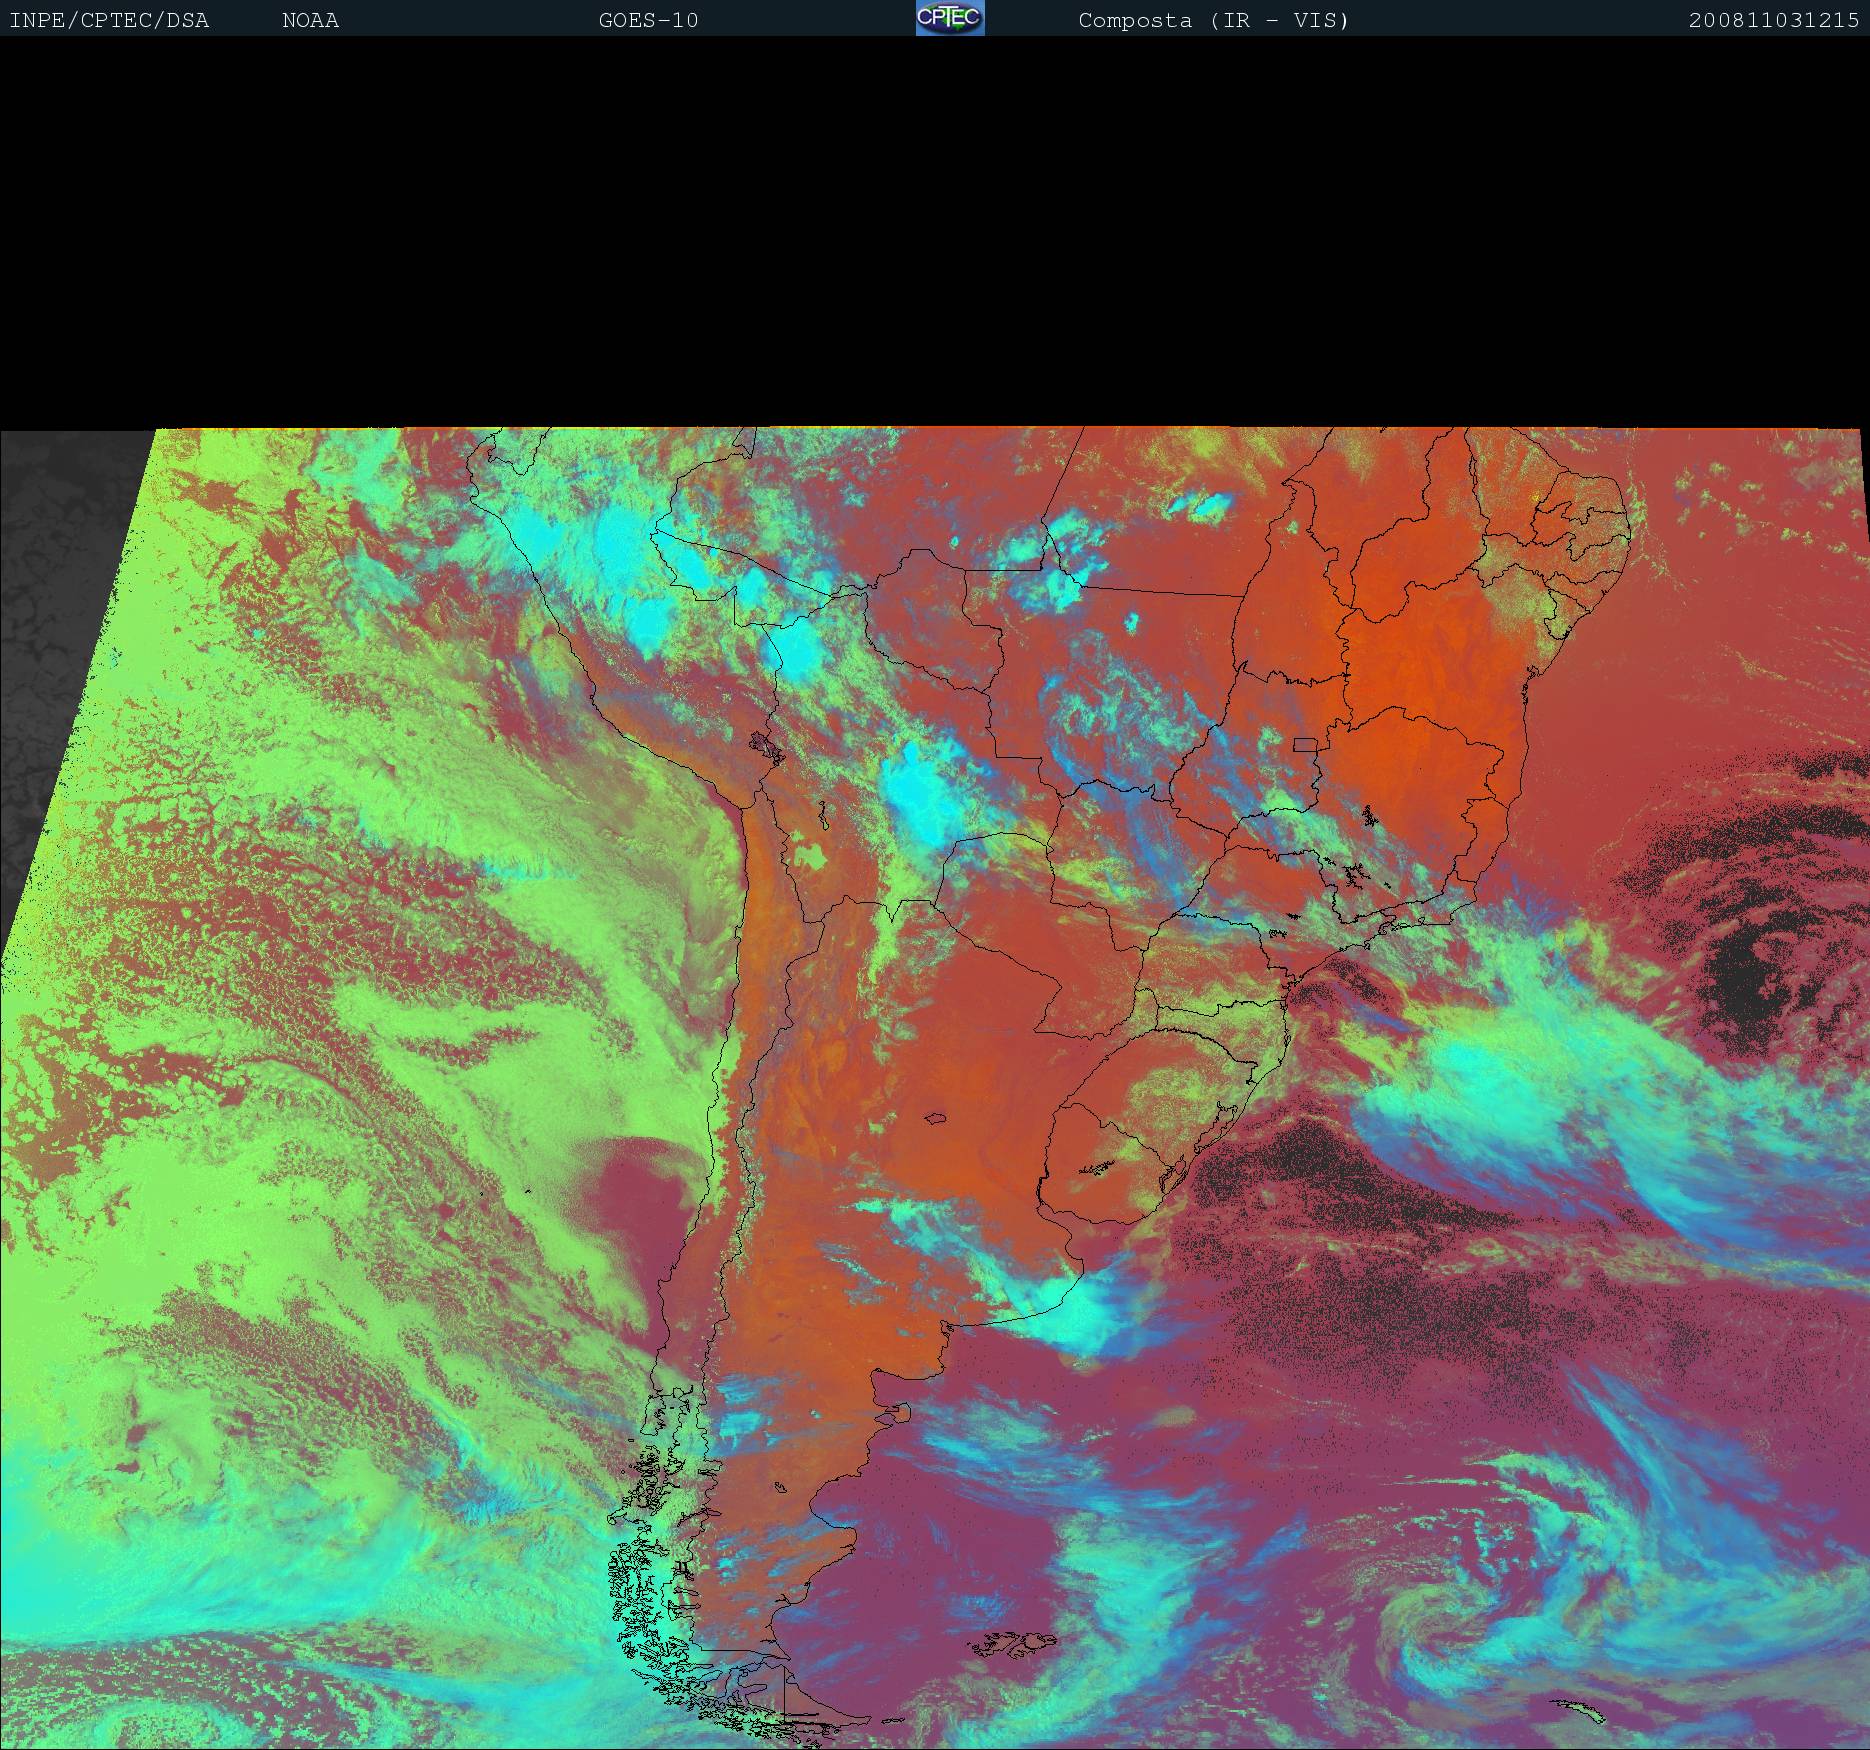This screenshot has width=1870, height=1750.
Task: Click the CPTEC logo in the header
Action: click(949, 18)
